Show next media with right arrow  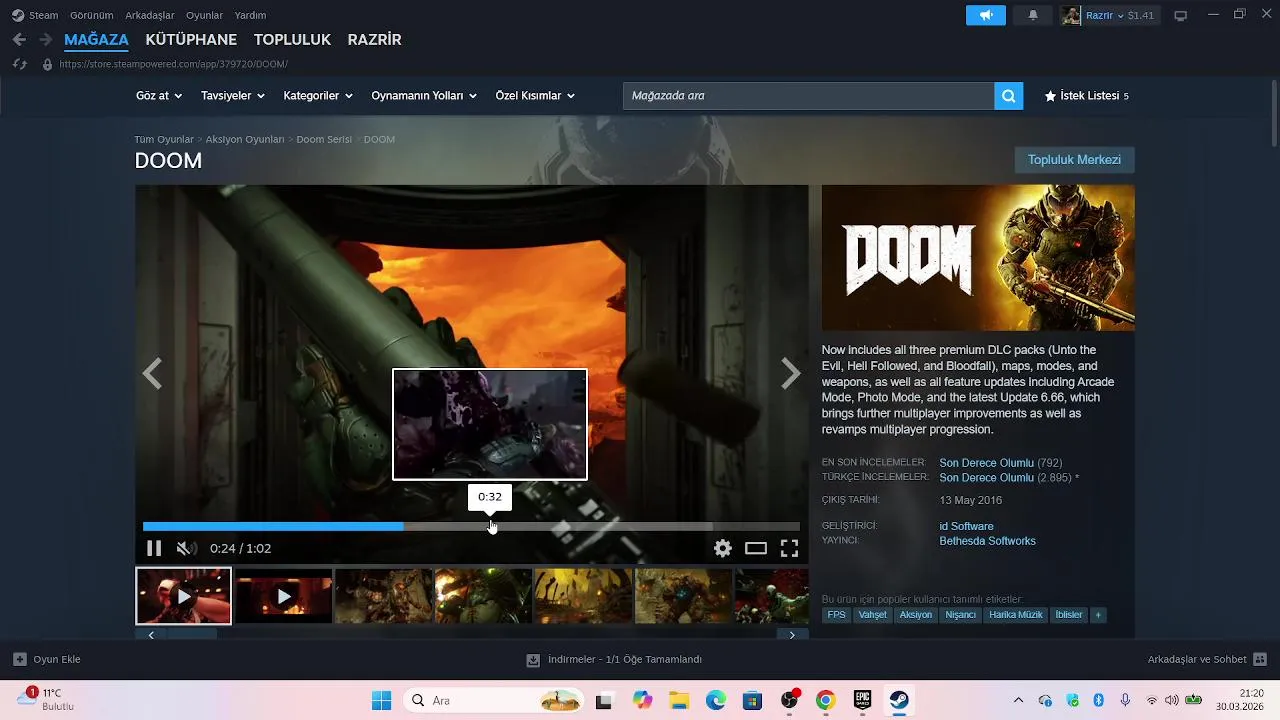pos(791,374)
